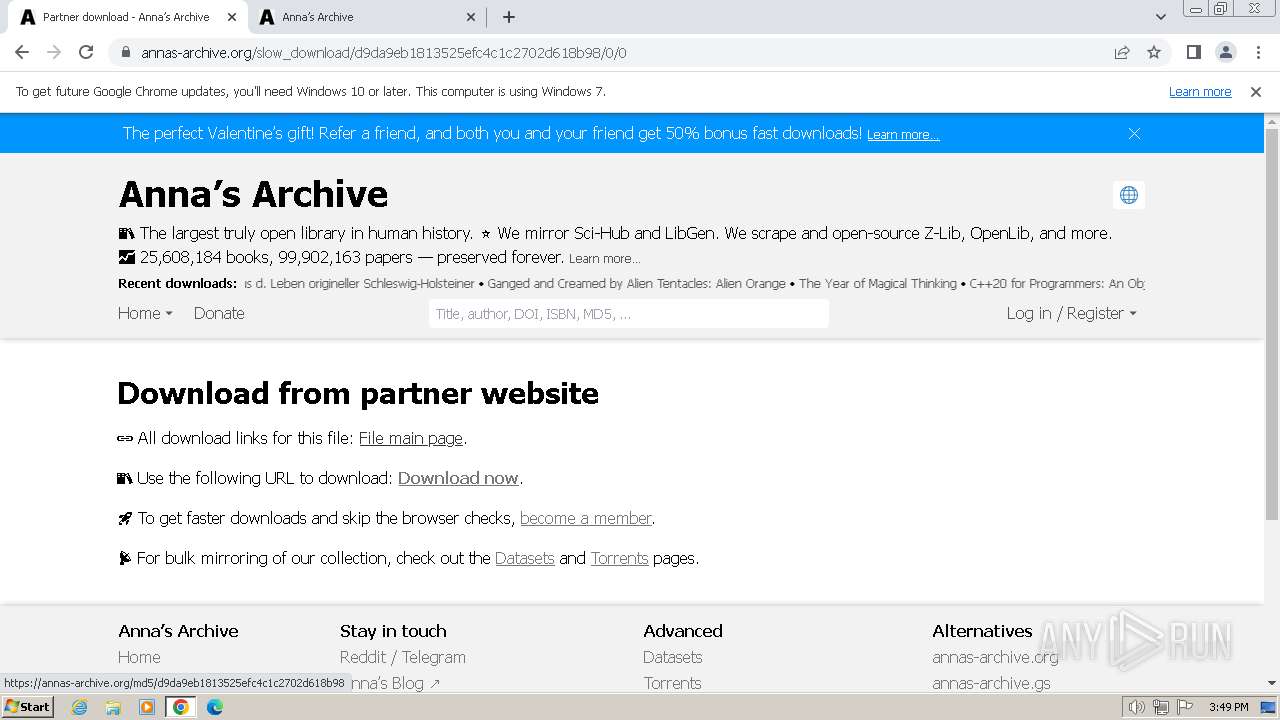
Task: Dismiss the Chrome update notice
Action: pos(1256,91)
